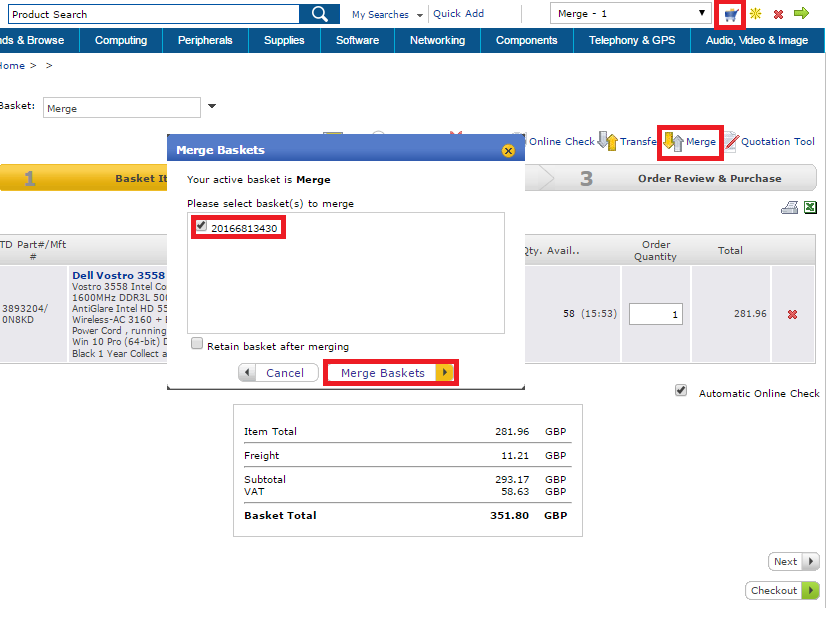This screenshot has height=622, width=826.
Task: Click the green arrow icon in top bar
Action: 801,14
